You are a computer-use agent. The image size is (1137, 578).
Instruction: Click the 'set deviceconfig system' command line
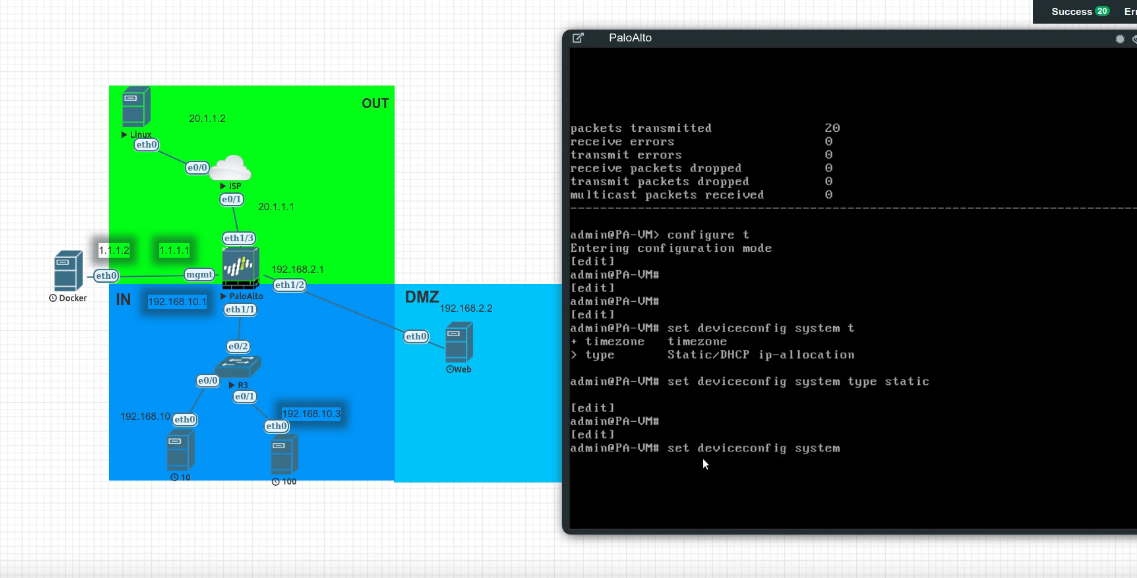pos(705,448)
